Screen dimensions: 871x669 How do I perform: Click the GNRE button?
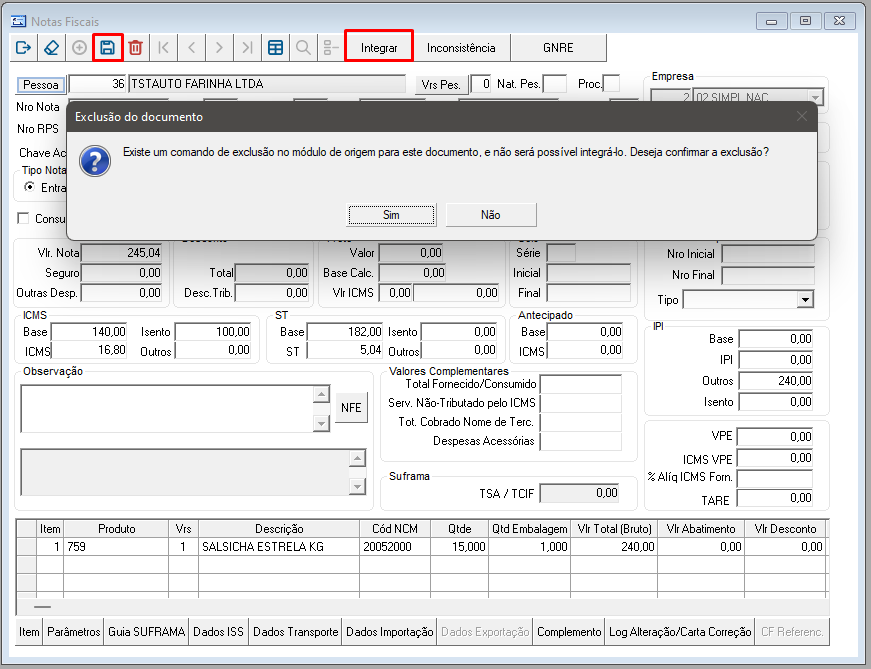click(558, 48)
